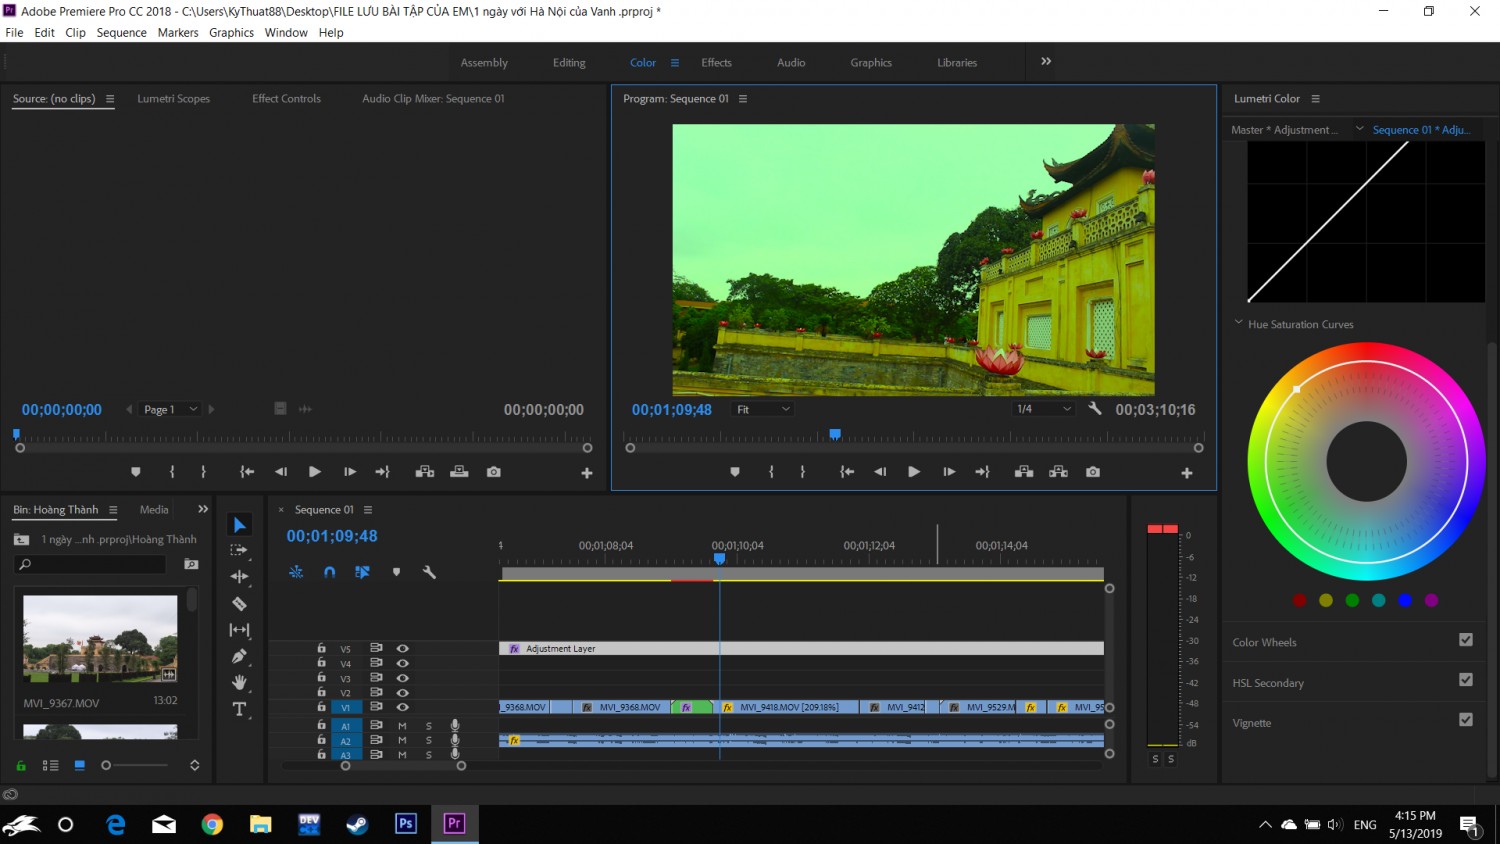Viewport: 1500px width, 844px height.
Task: Switch to the Lumetri Scopes tab
Action: 173,98
